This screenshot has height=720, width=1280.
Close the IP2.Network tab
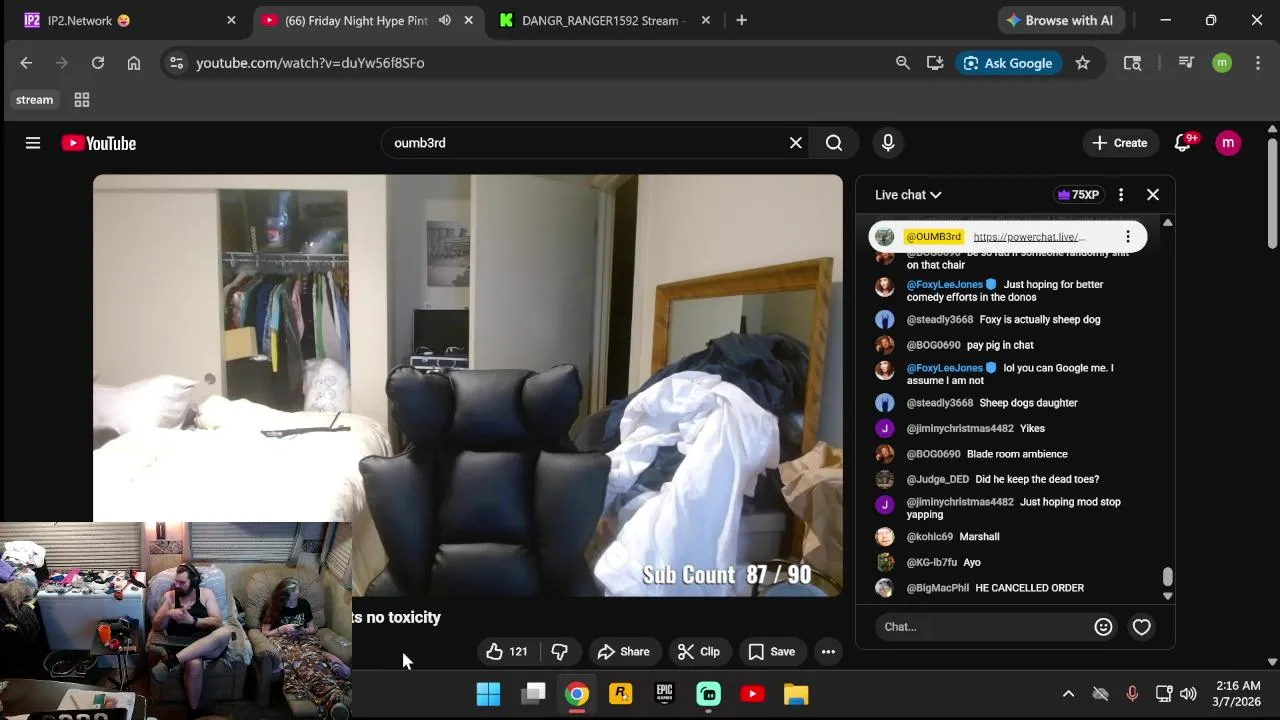pyautogui.click(x=231, y=20)
